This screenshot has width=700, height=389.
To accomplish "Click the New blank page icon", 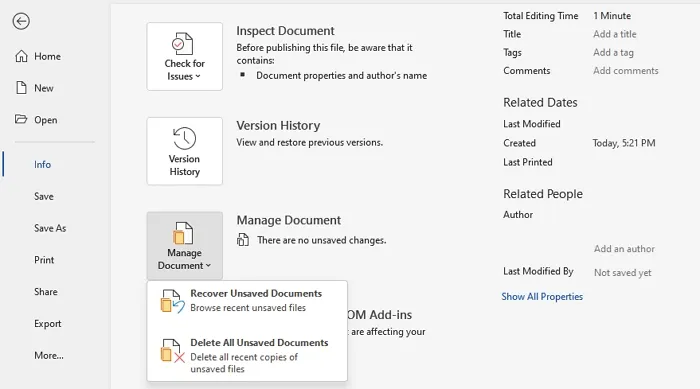I will point(21,88).
